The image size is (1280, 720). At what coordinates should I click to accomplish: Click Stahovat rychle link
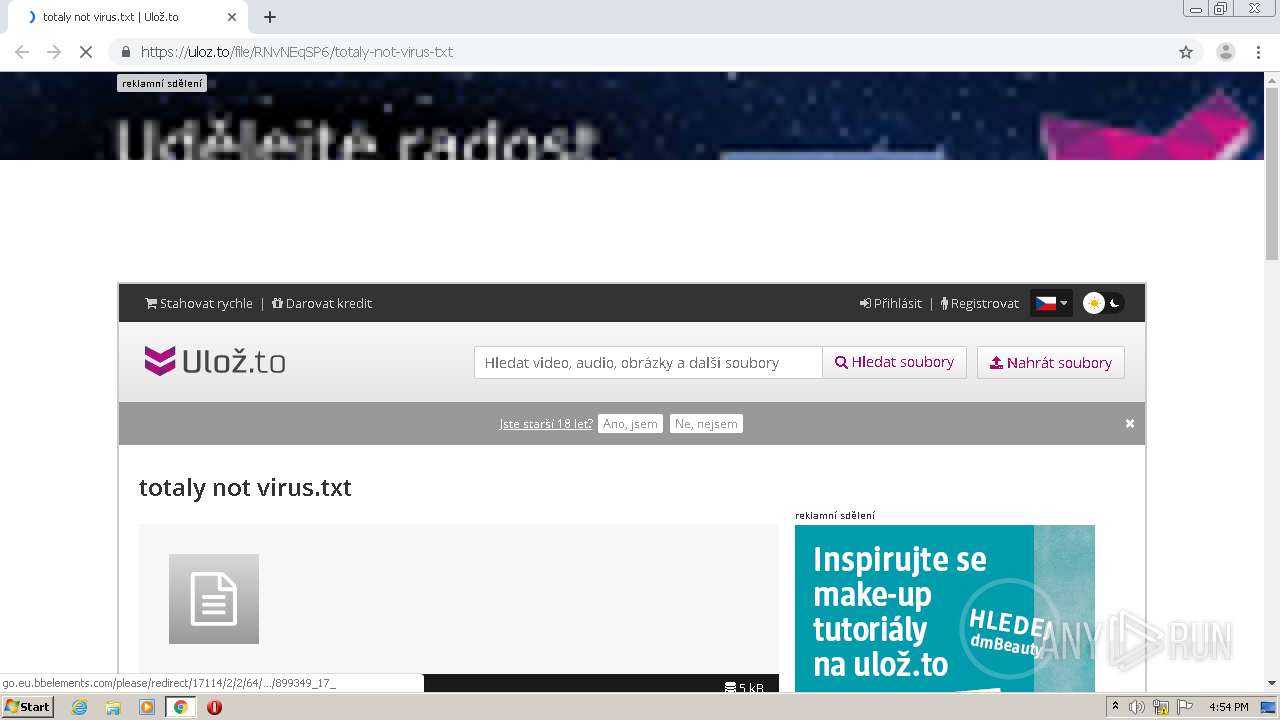click(199, 303)
